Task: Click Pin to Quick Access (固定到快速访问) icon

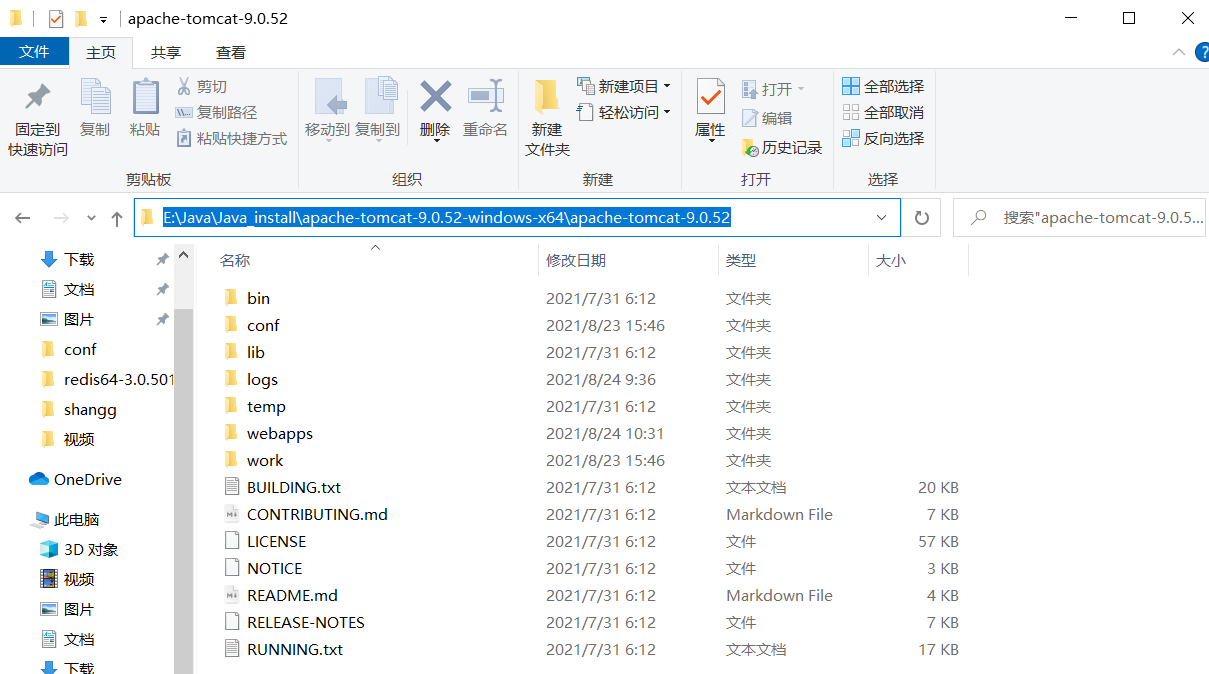Action: (x=37, y=98)
